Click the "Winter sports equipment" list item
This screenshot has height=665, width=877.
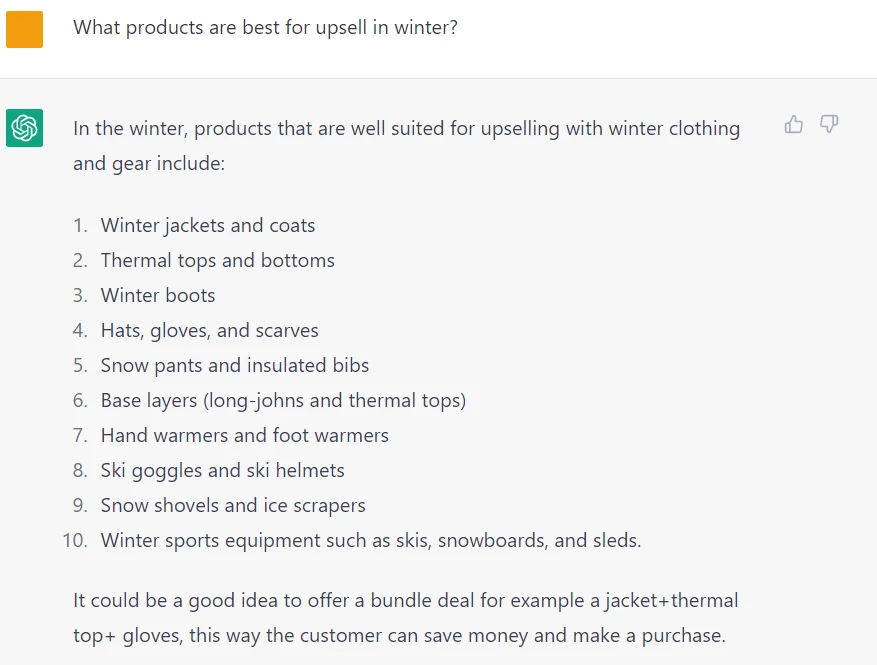370,541
